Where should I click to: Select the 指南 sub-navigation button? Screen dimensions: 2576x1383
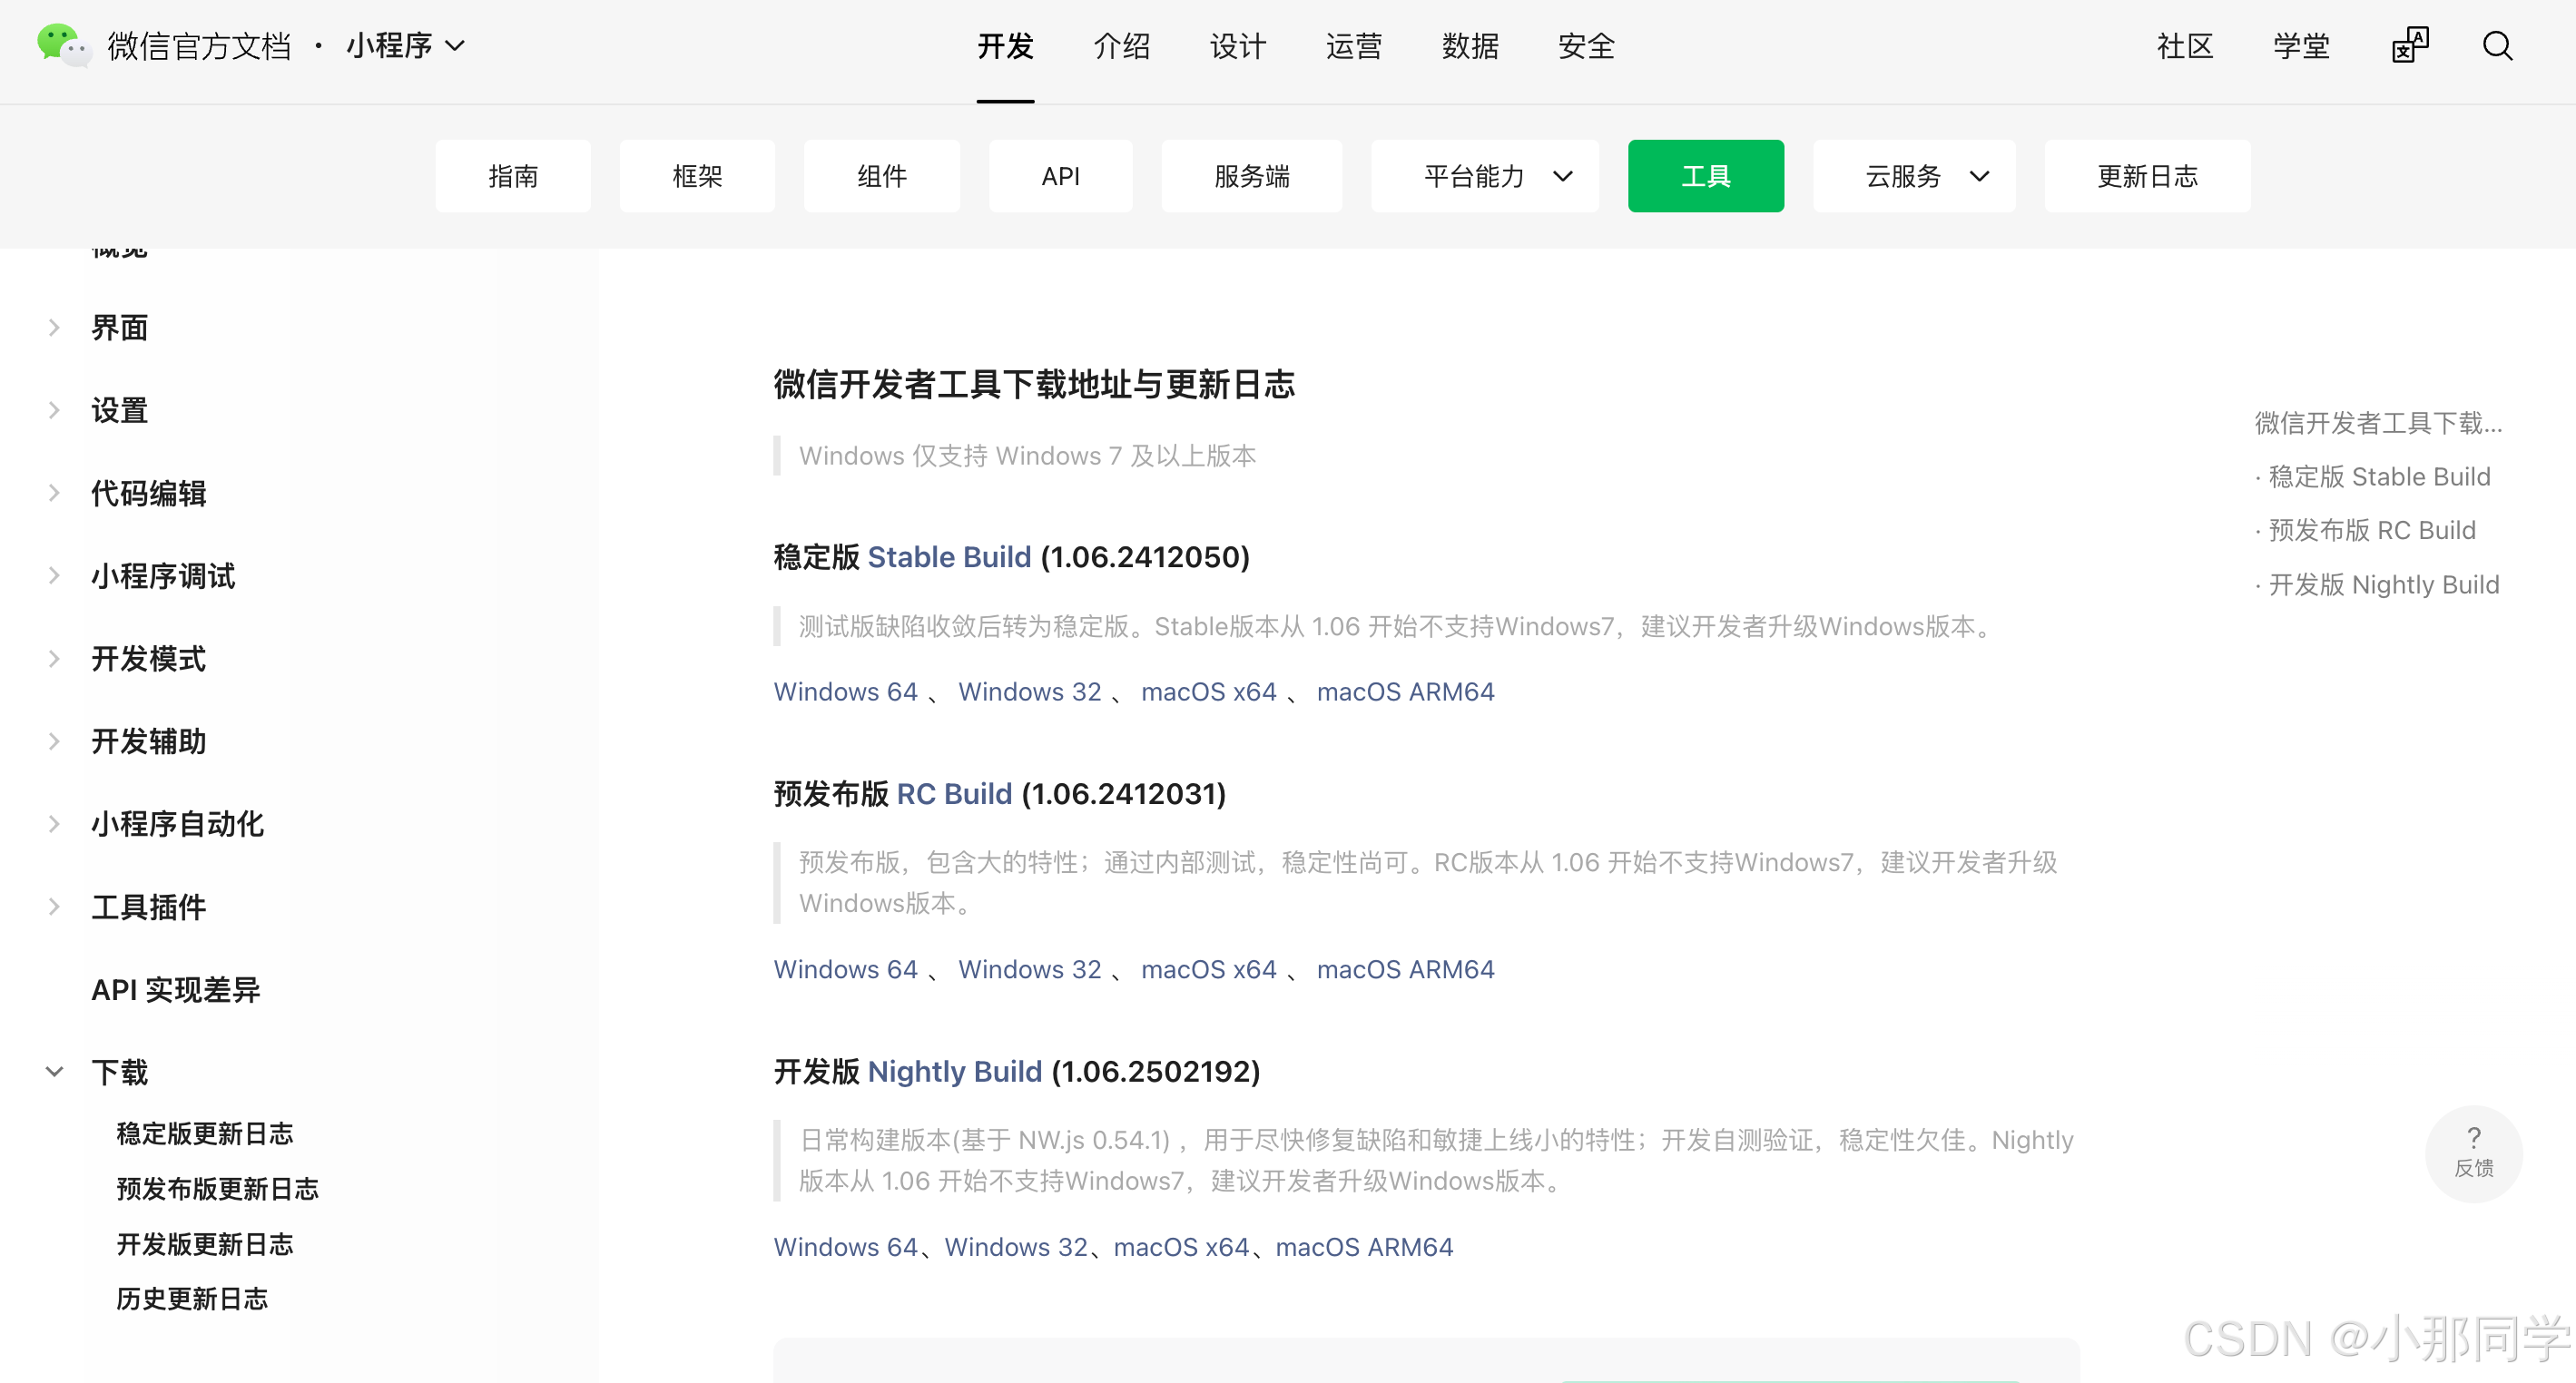click(513, 176)
